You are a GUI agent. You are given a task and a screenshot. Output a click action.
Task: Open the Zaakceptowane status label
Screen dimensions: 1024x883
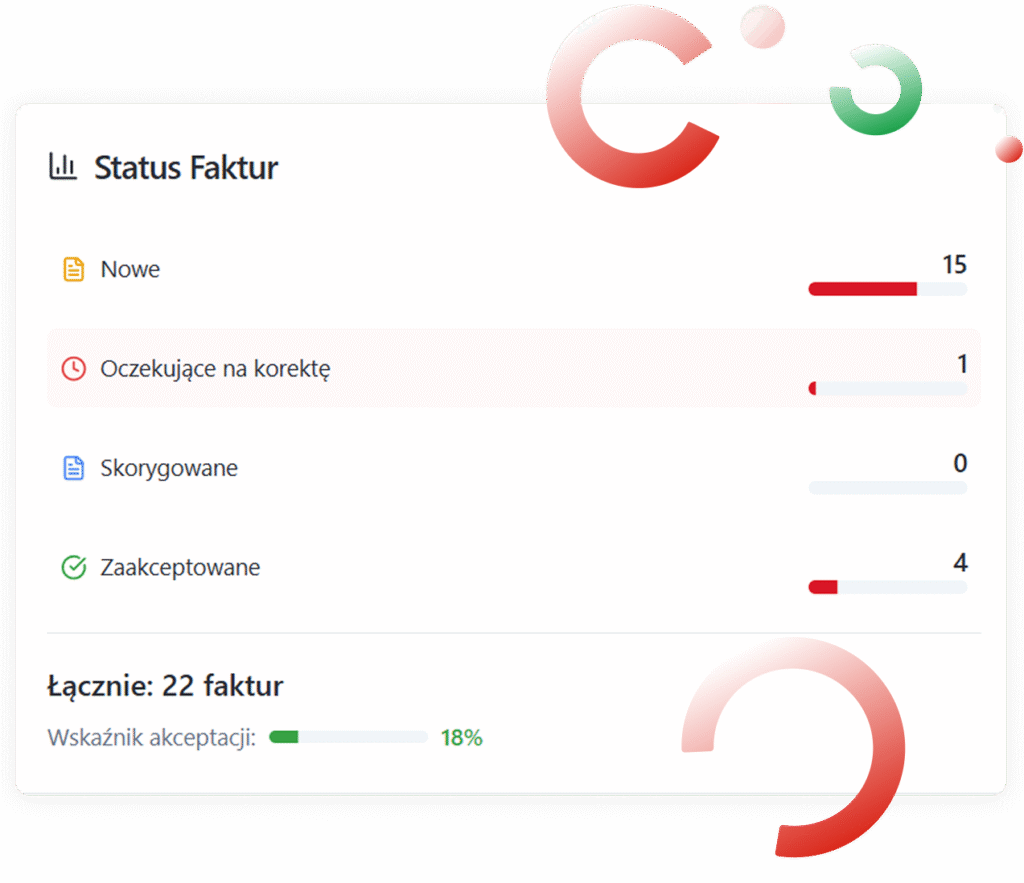click(180, 568)
